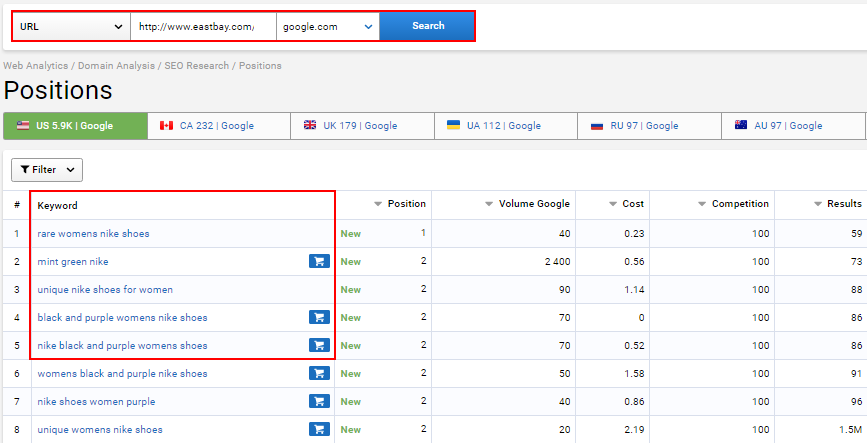Switch to RU 97 Google tab

pyautogui.click(x=649, y=126)
